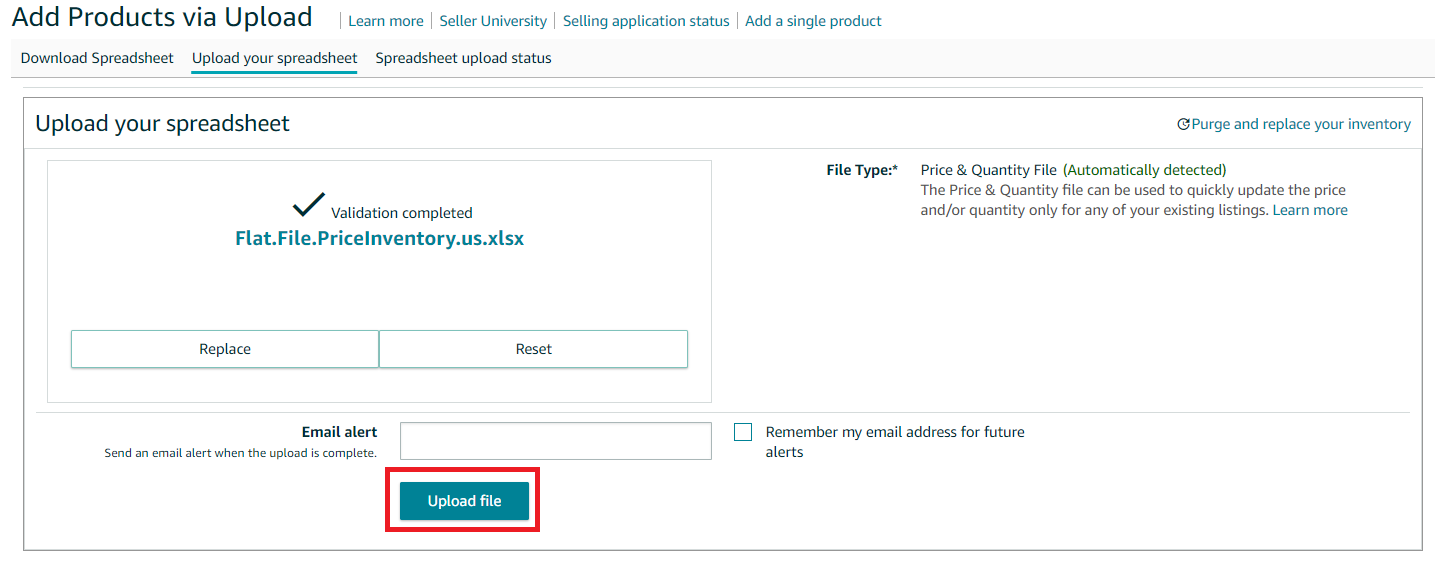Image resolution: width=1435 pixels, height=569 pixels.
Task: Click the Purge and replace refresh icon
Action: (1183, 125)
